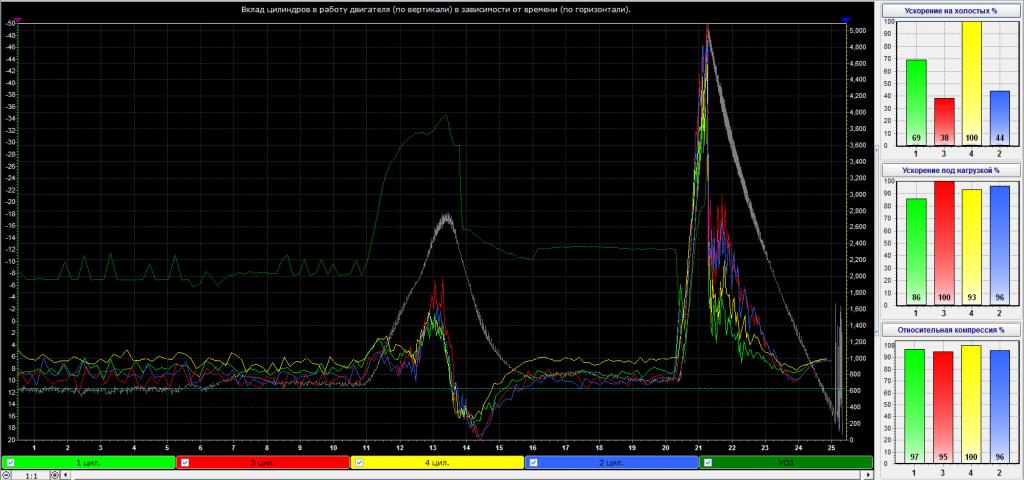Click the red 3 цил. legend label
Image resolution: width=1024 pixels, height=480 pixels.
[x=263, y=462]
